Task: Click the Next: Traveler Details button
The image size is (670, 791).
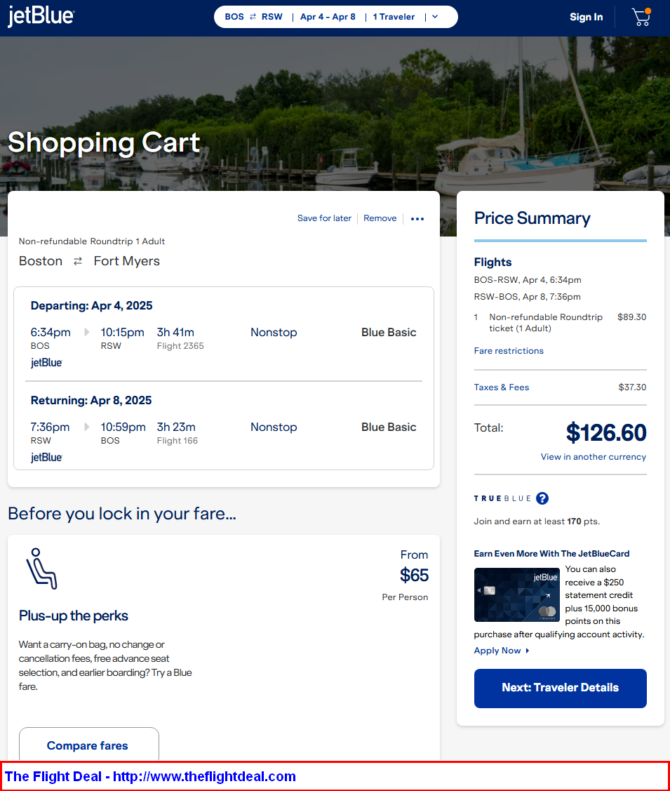Action: pos(560,688)
